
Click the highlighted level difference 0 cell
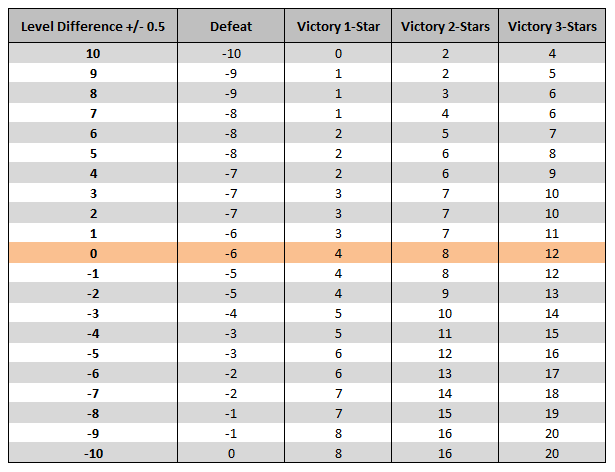93,253
